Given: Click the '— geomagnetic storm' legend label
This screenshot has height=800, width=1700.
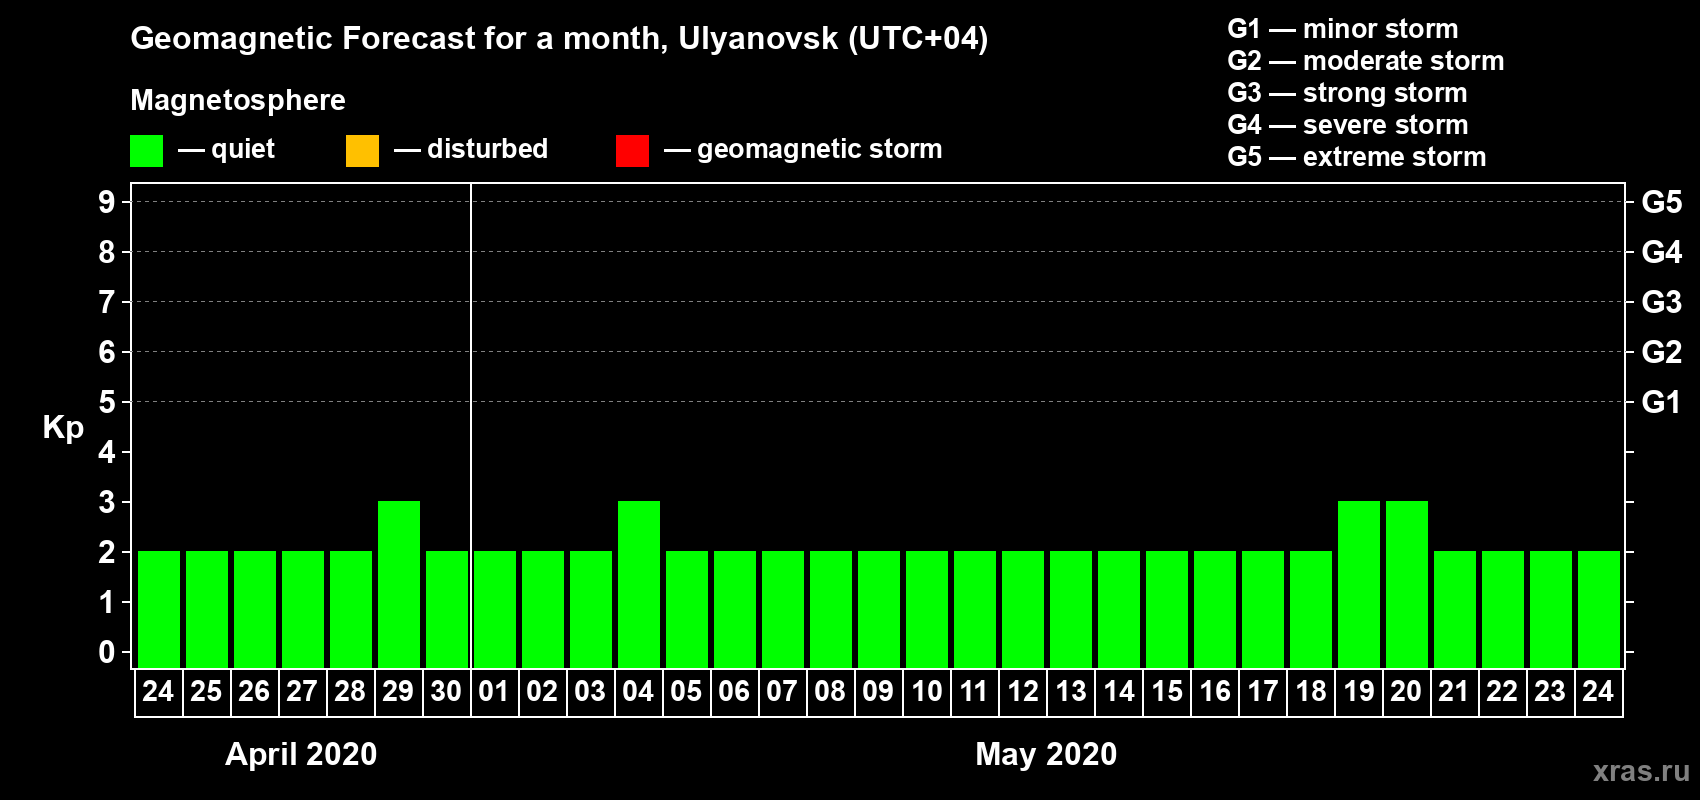Looking at the screenshot, I should point(803,150).
